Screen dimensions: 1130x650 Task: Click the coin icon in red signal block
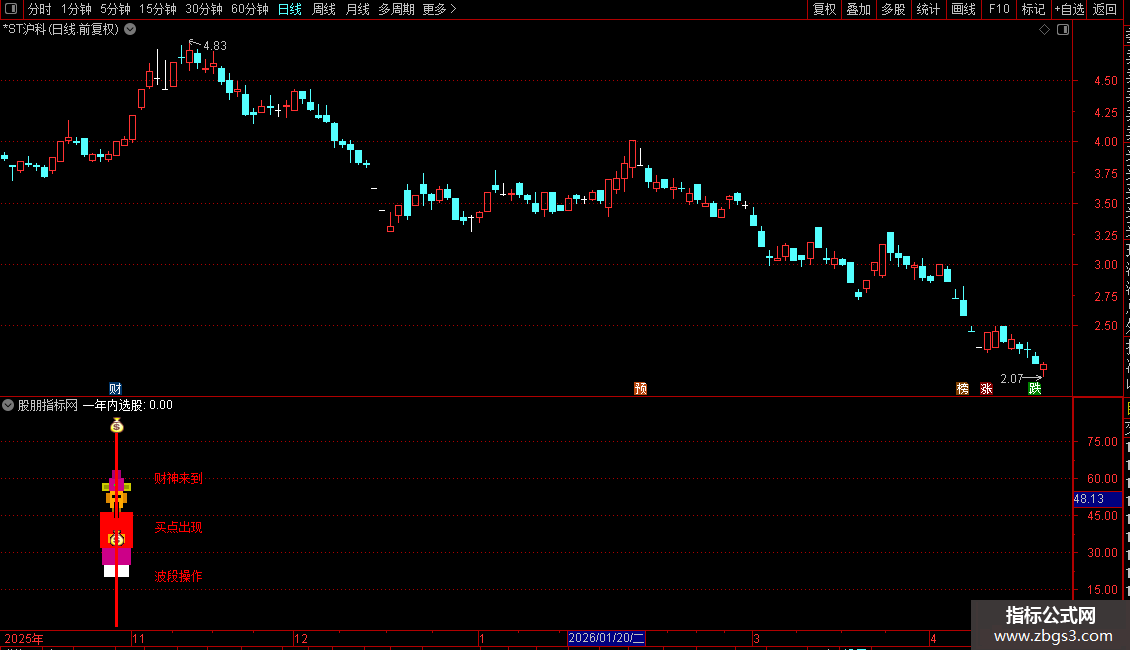117,538
